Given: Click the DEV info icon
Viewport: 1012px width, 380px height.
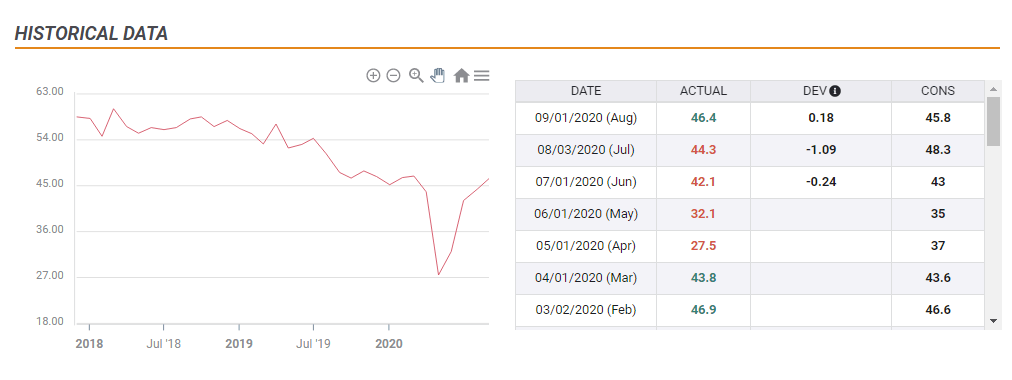Looking at the screenshot, I should click(x=835, y=91).
